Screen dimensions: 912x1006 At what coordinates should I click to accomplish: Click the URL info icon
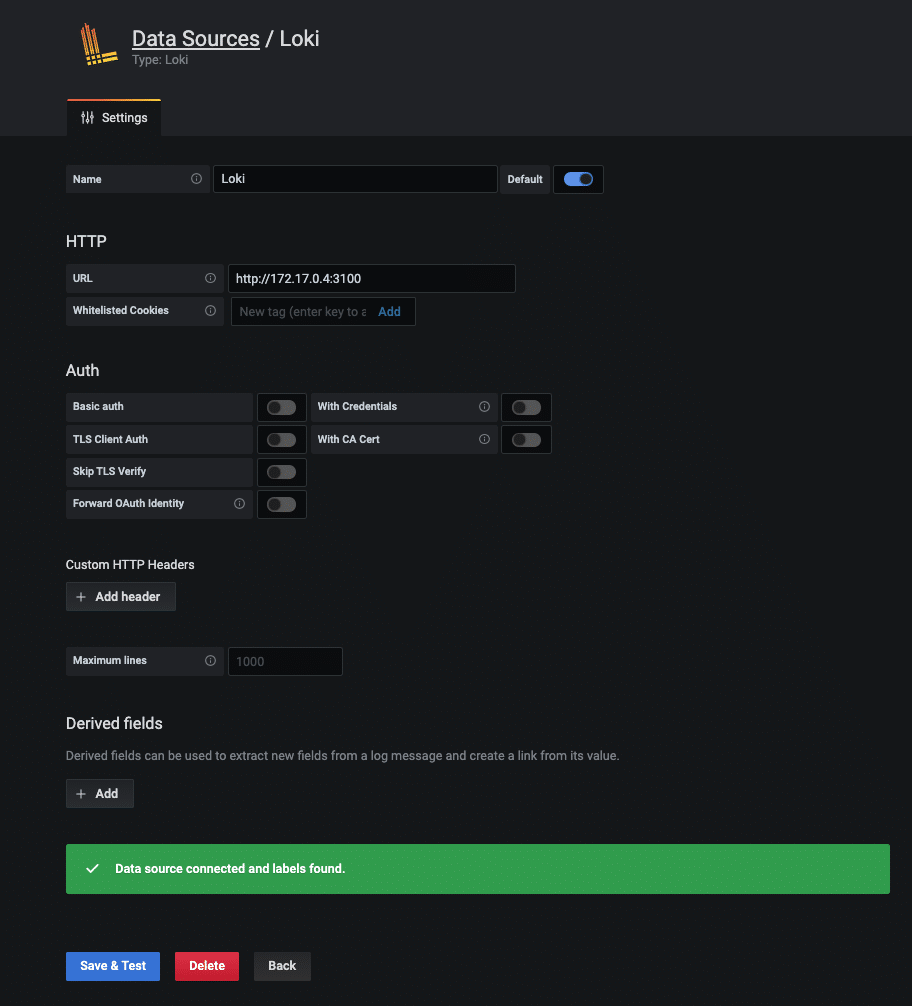click(x=210, y=278)
